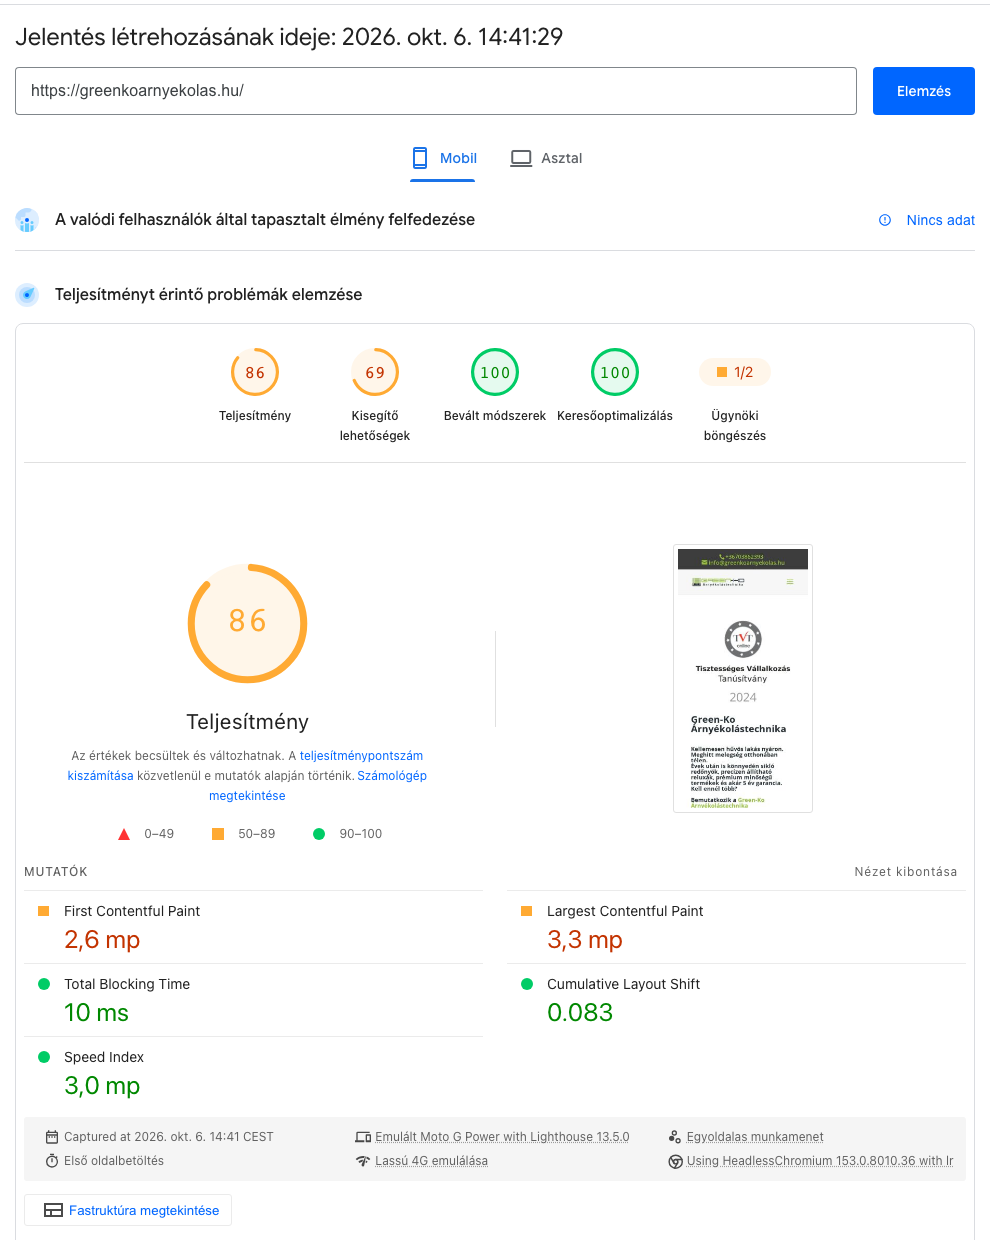Open the Számológép megtekintése link
The image size is (990, 1240).
[x=318, y=786]
